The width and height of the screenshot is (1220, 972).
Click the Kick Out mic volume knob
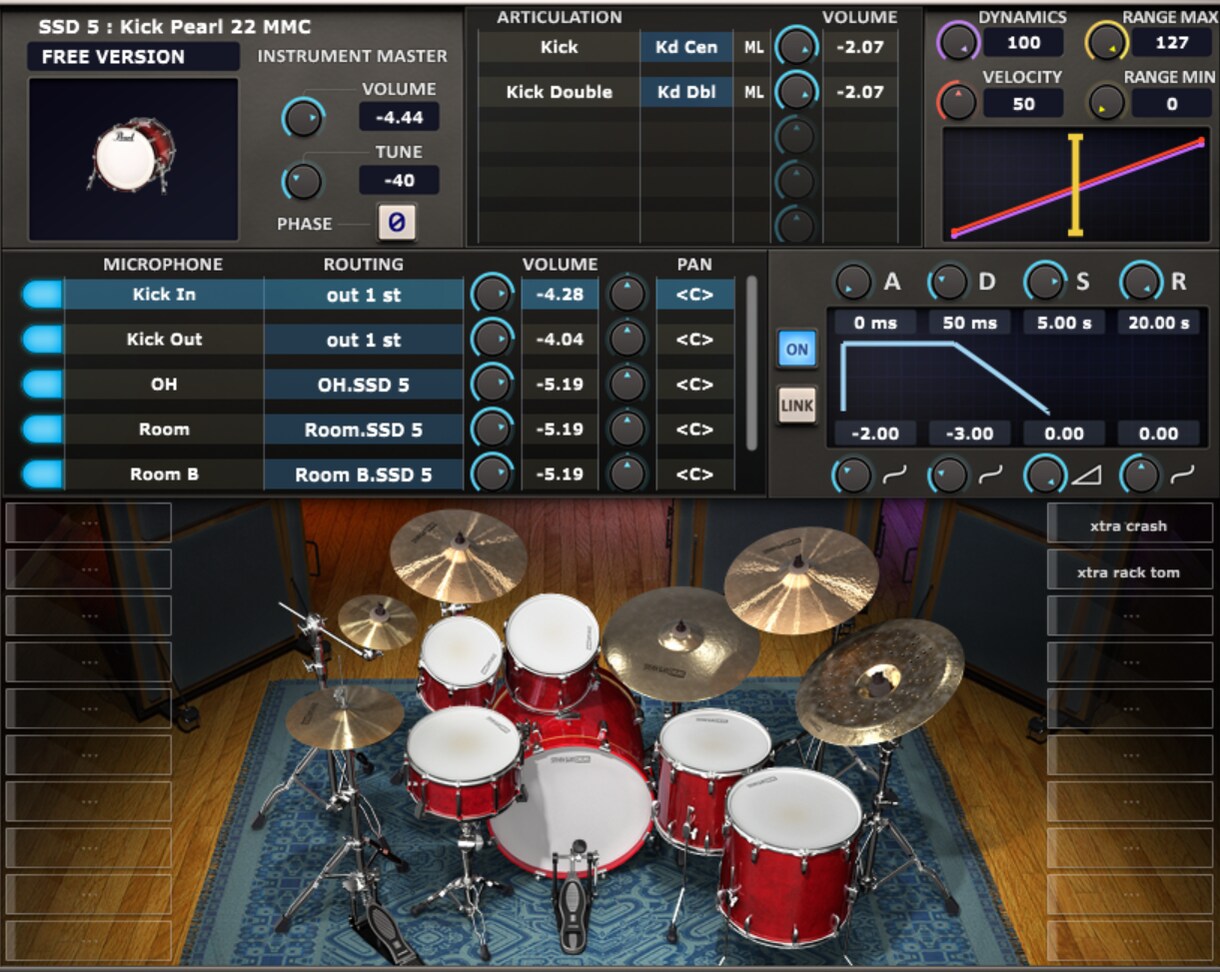coord(492,339)
